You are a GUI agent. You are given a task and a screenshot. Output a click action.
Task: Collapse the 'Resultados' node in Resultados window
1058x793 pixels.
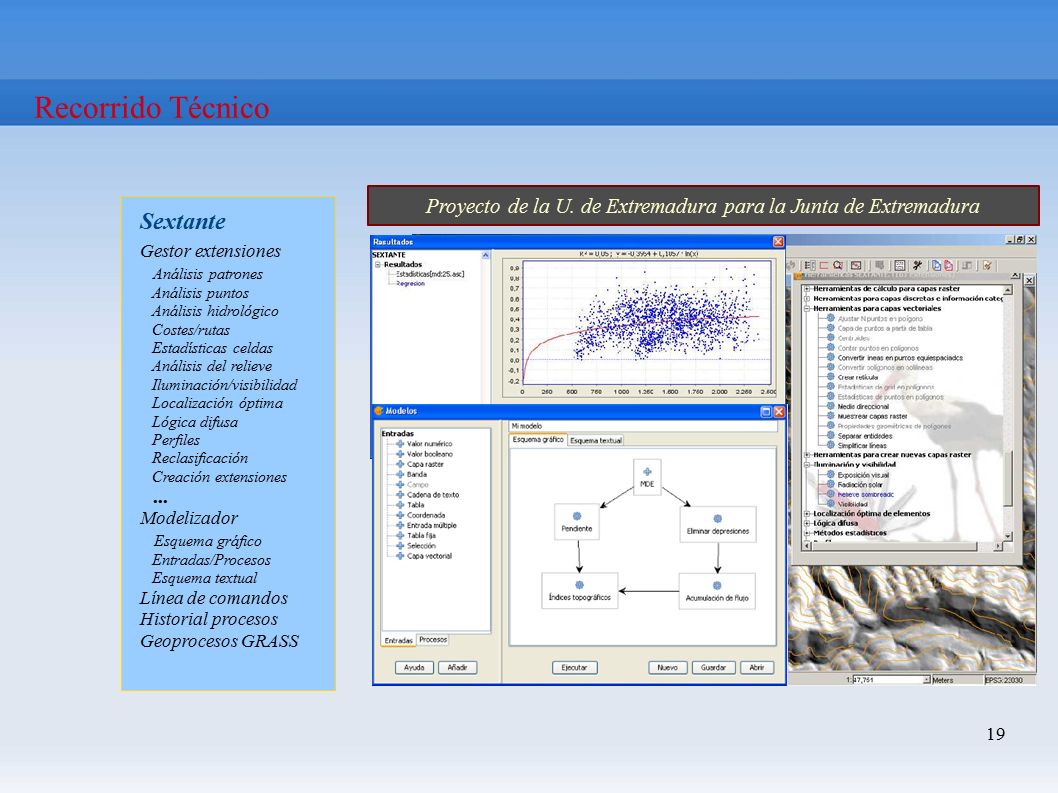pos(378,265)
